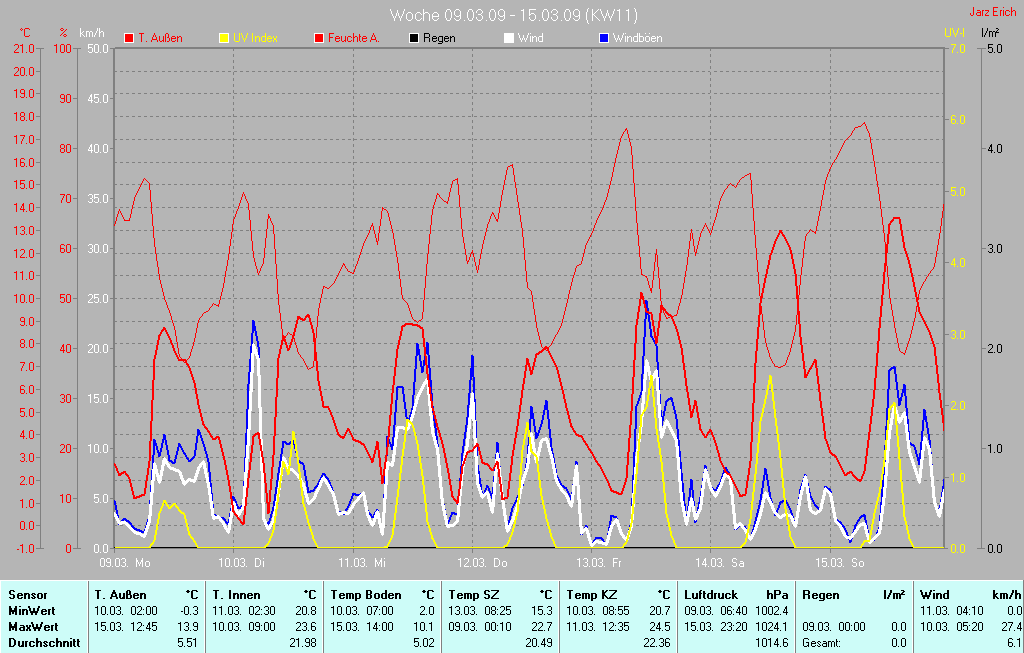Click the 'hPa' unit in the table

coord(777,595)
